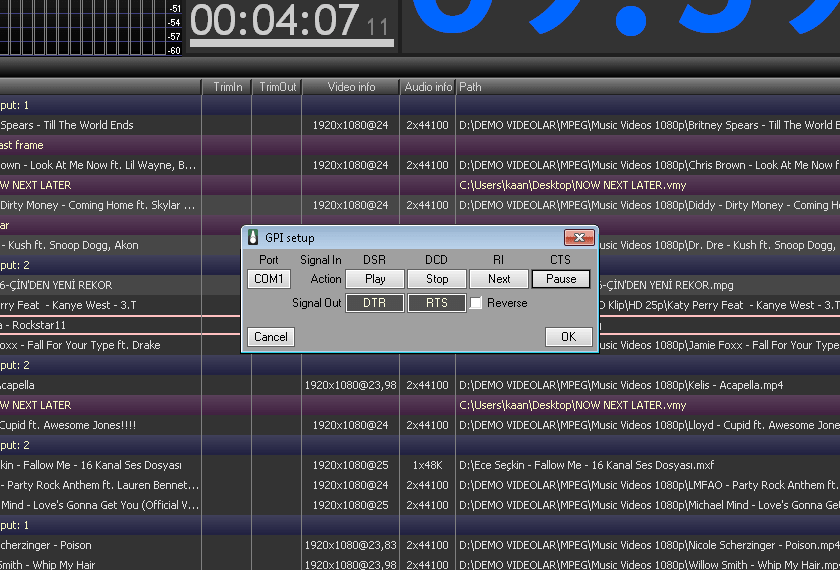840x570 pixels.
Task: Click the TrimIn column header
Action: coord(227,87)
